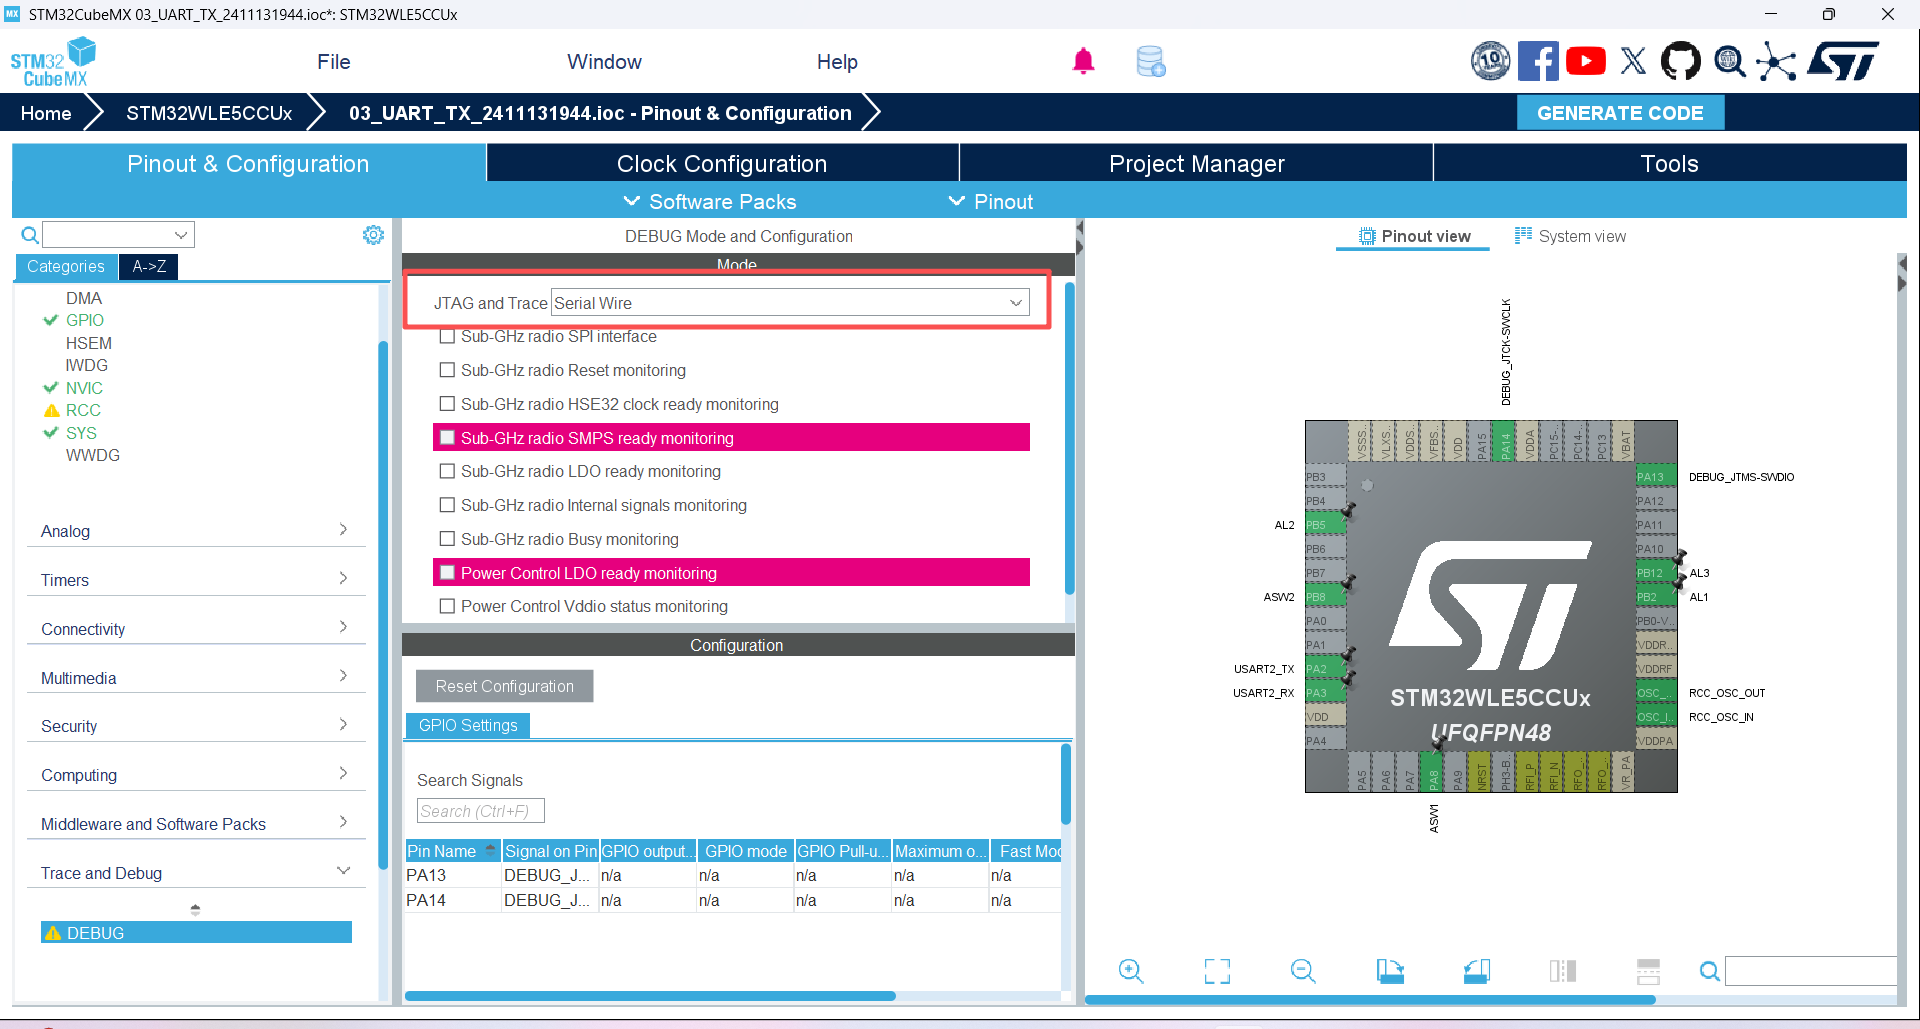1920x1029 pixels.
Task: Rotate chip view clockwise icon
Action: coord(1390,971)
